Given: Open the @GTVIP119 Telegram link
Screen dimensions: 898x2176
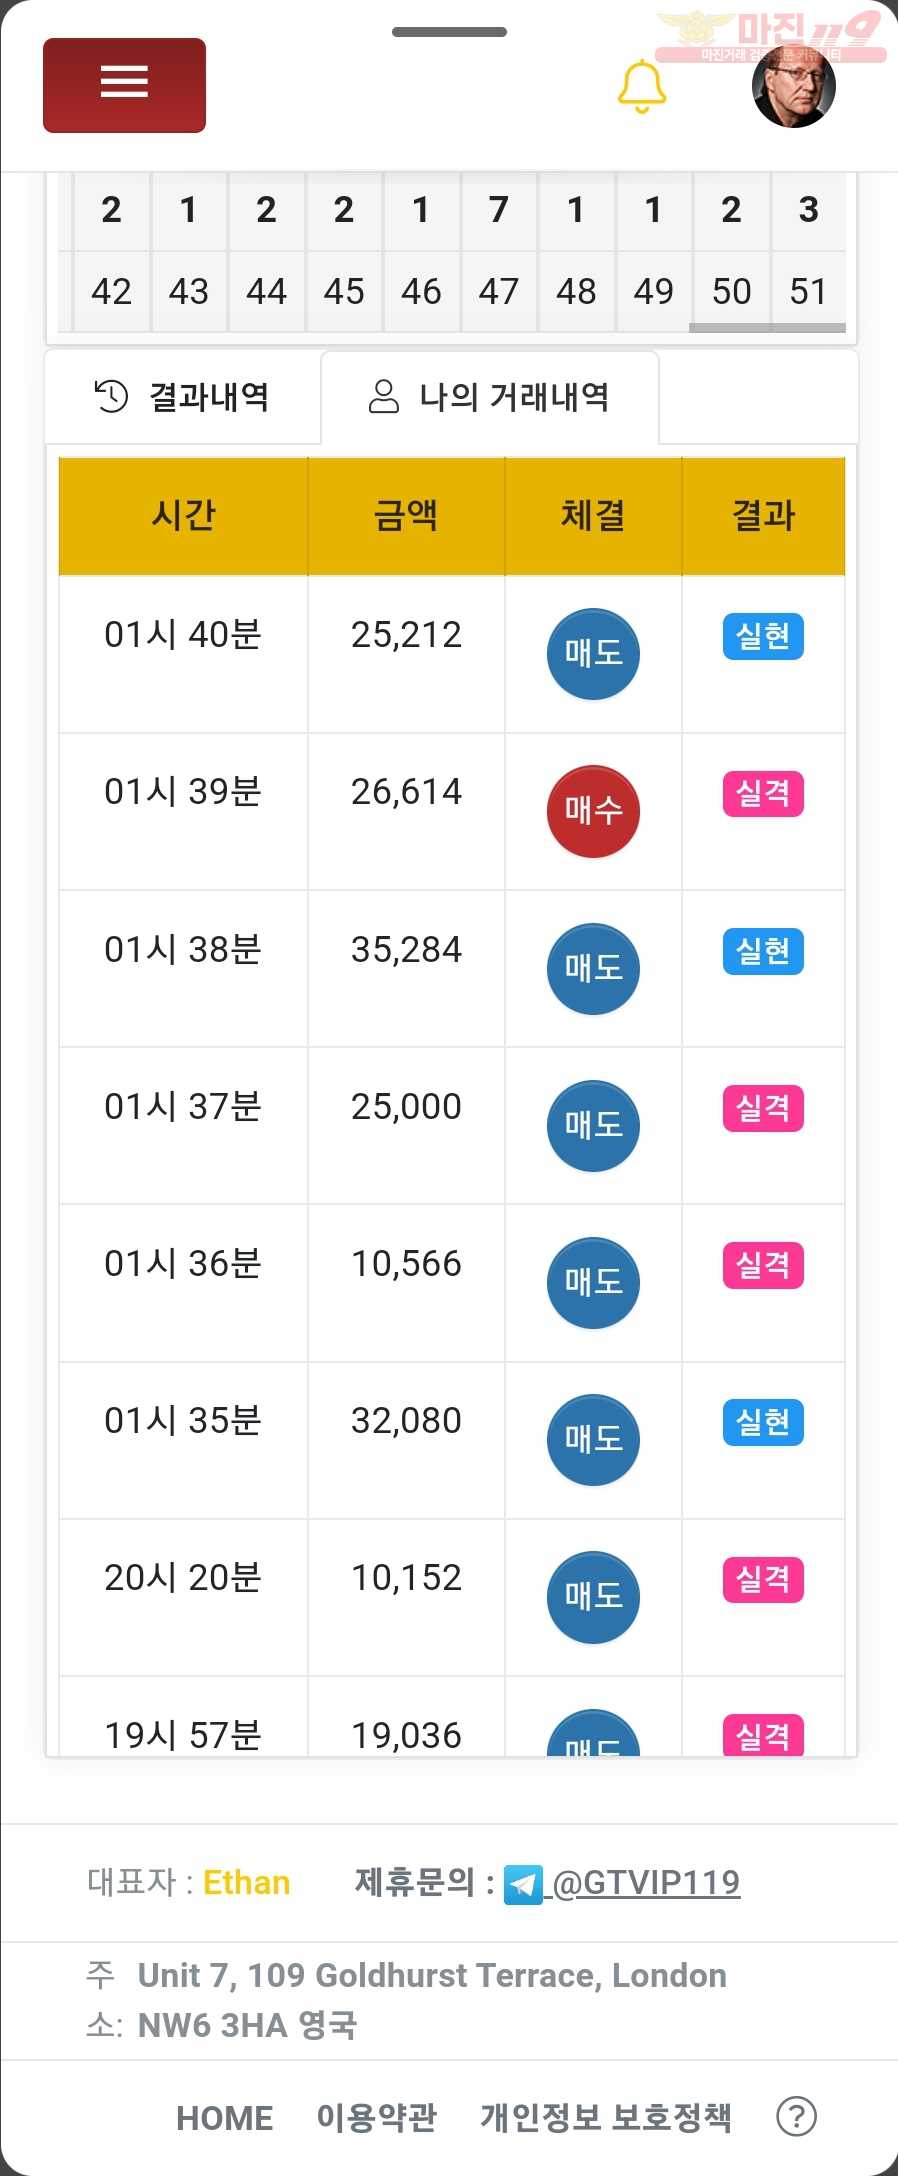Looking at the screenshot, I should pos(646,1883).
